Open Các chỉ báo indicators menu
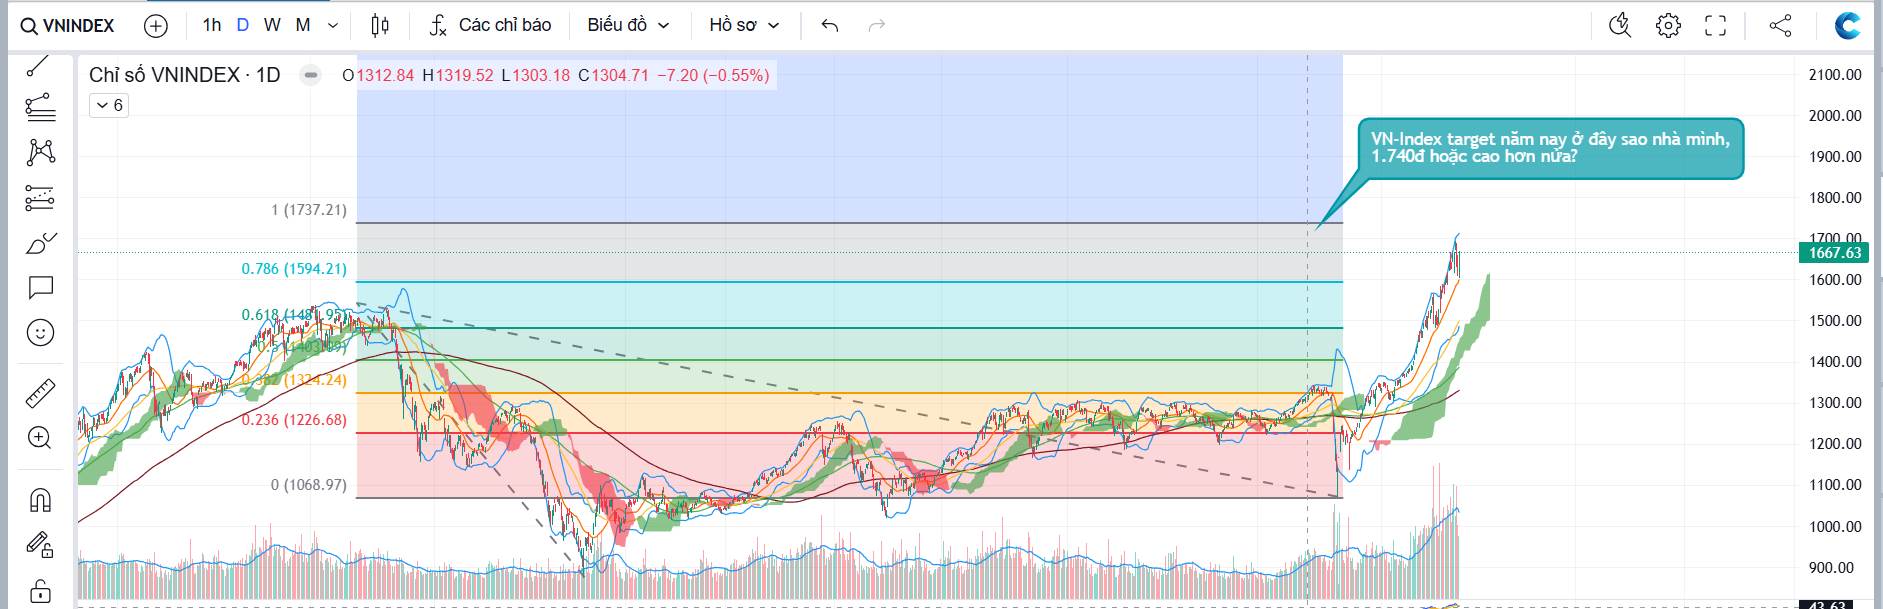The width and height of the screenshot is (1883, 609). [x=490, y=25]
